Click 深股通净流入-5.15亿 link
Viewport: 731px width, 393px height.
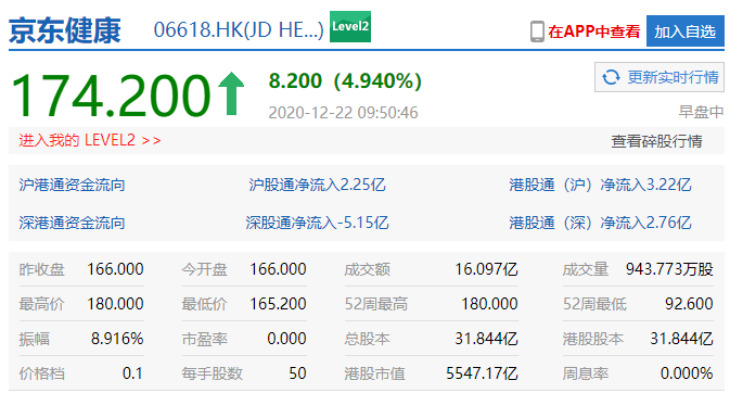pos(317,223)
